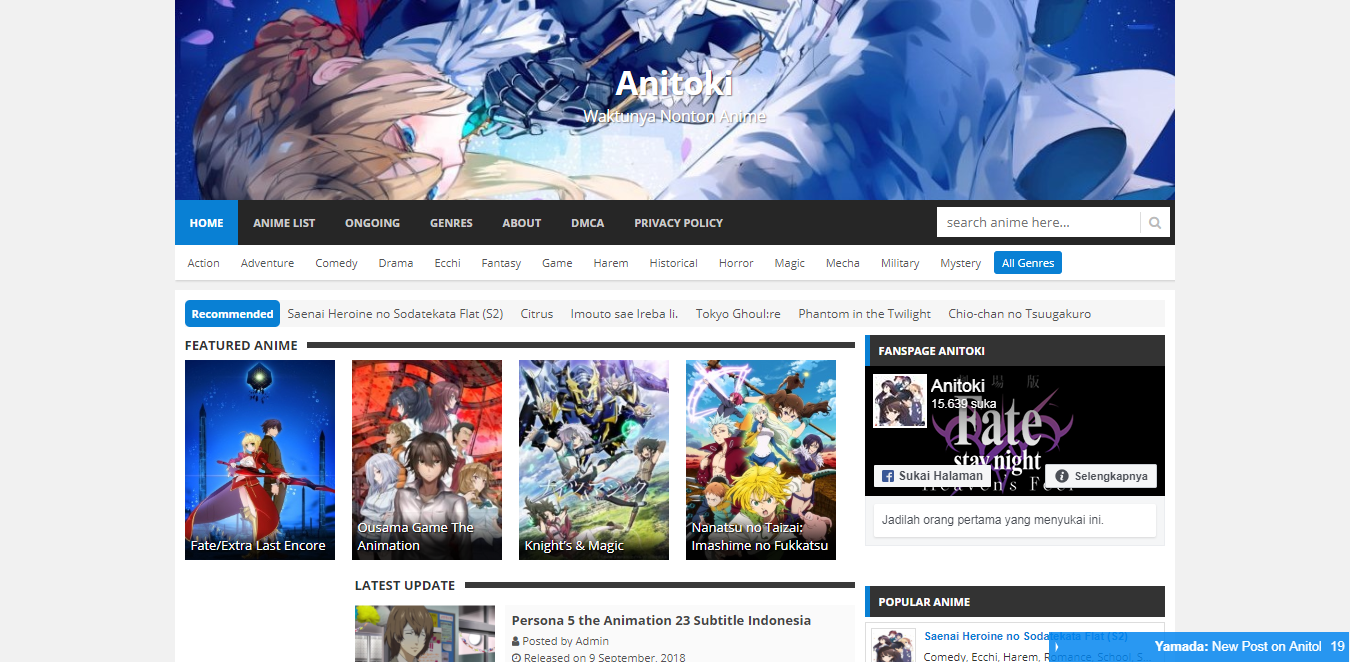Click the Anitoki site title

coord(674,83)
